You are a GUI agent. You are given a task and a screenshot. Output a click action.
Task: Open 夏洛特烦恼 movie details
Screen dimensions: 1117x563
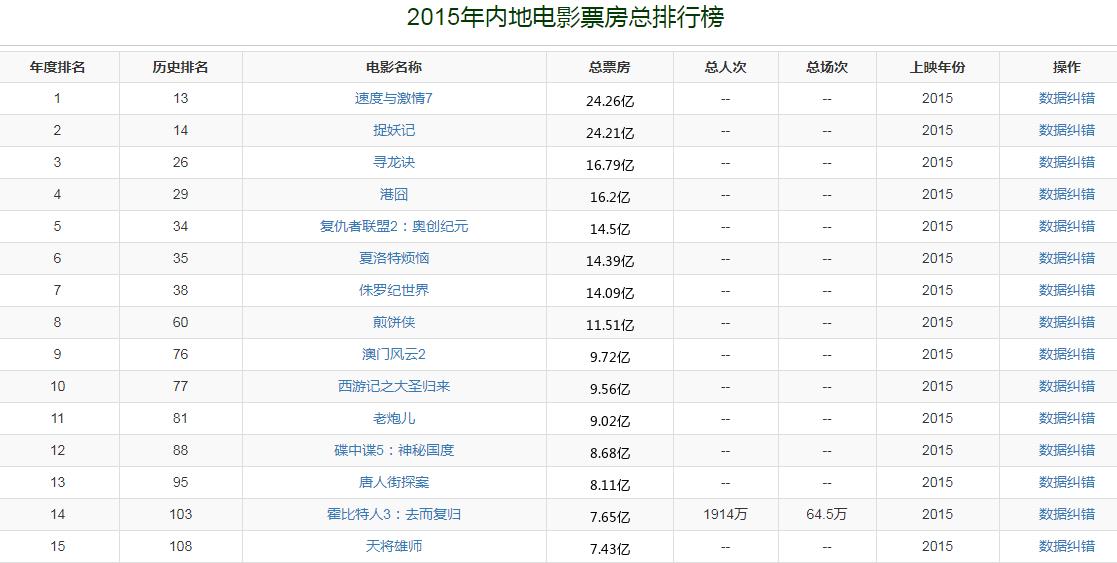pos(394,258)
